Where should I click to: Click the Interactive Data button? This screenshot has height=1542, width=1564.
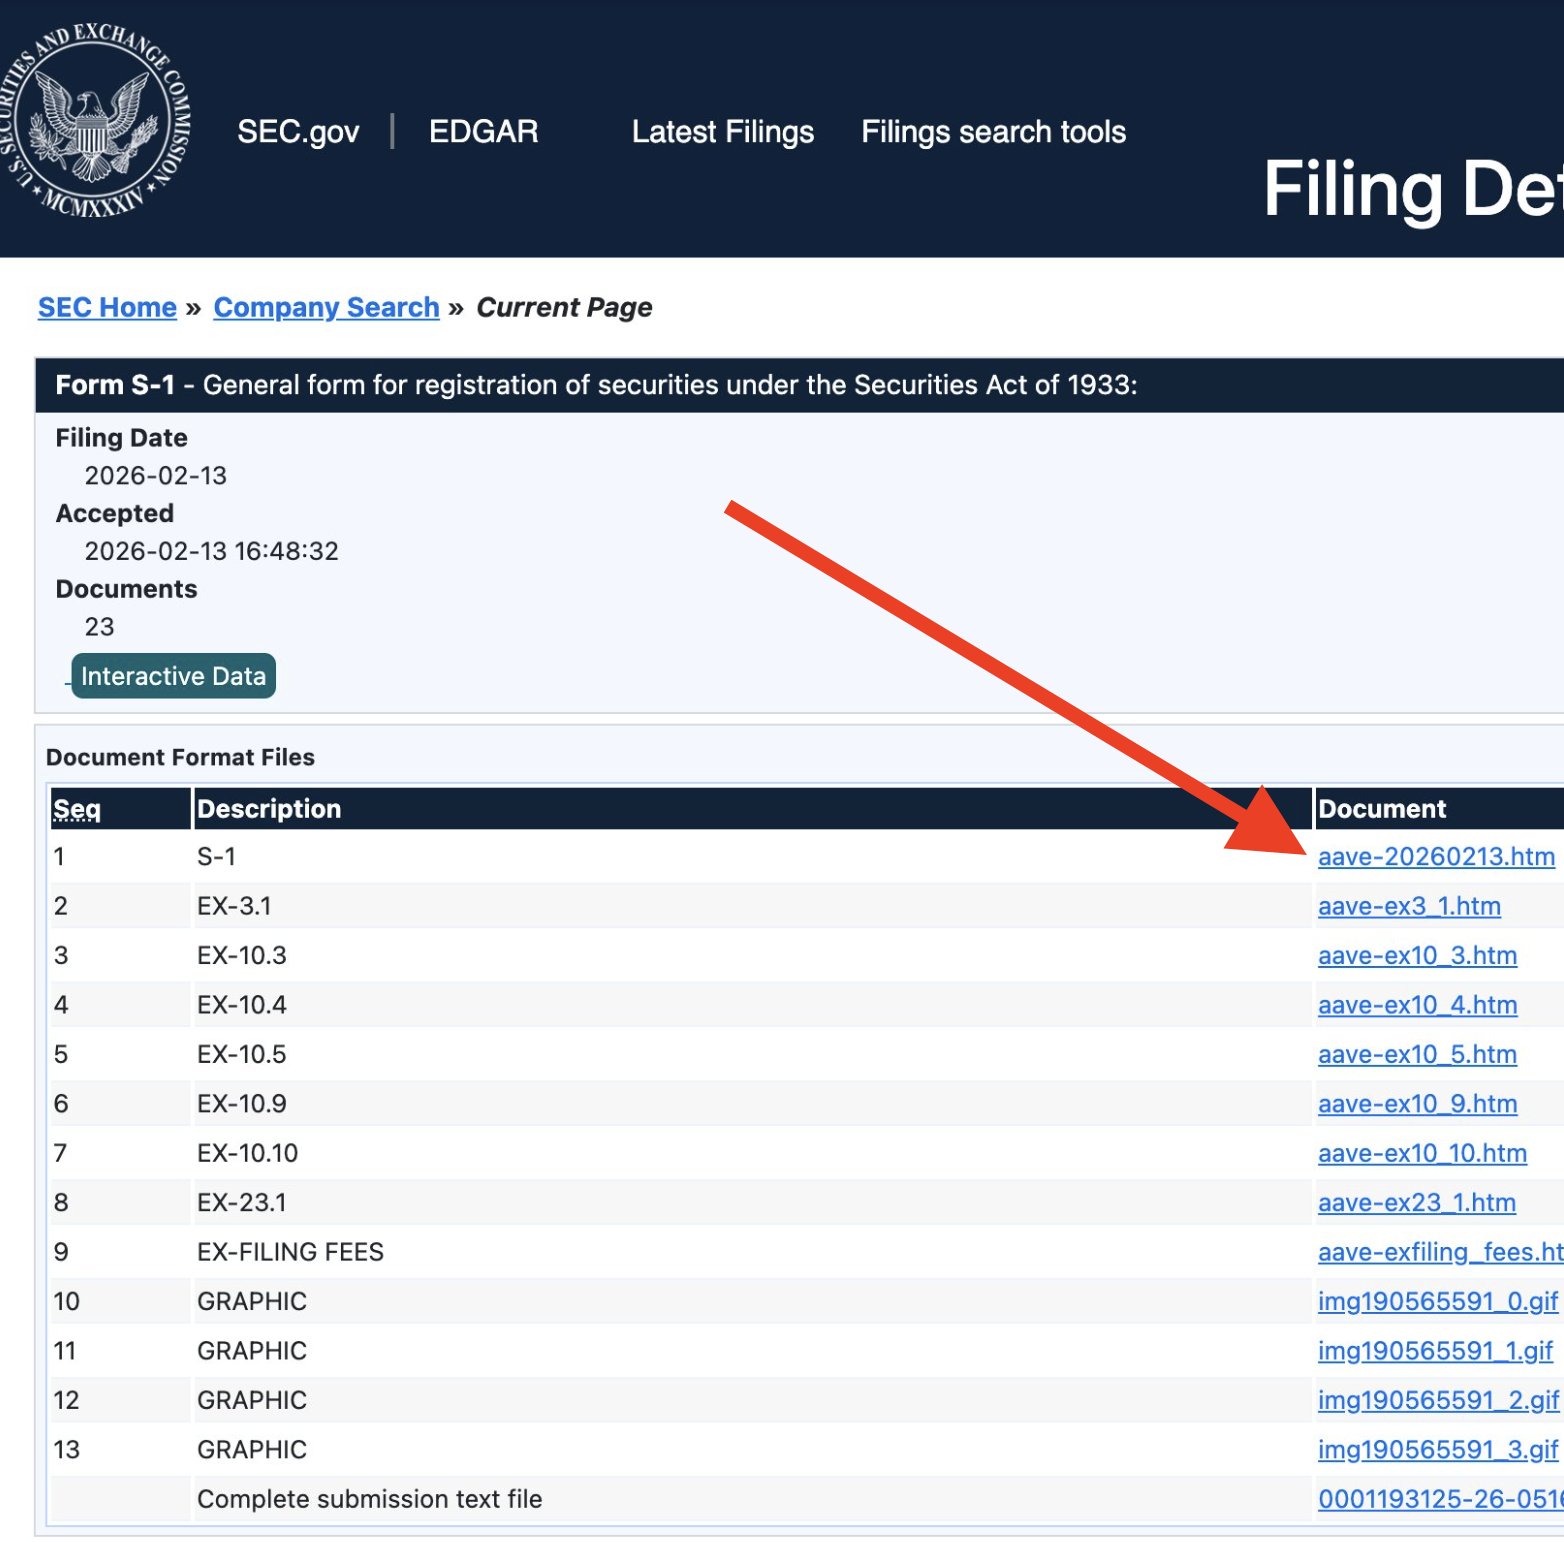(173, 676)
